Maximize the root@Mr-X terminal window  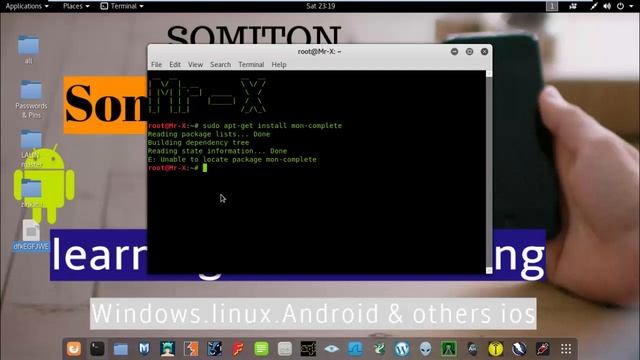click(x=469, y=51)
